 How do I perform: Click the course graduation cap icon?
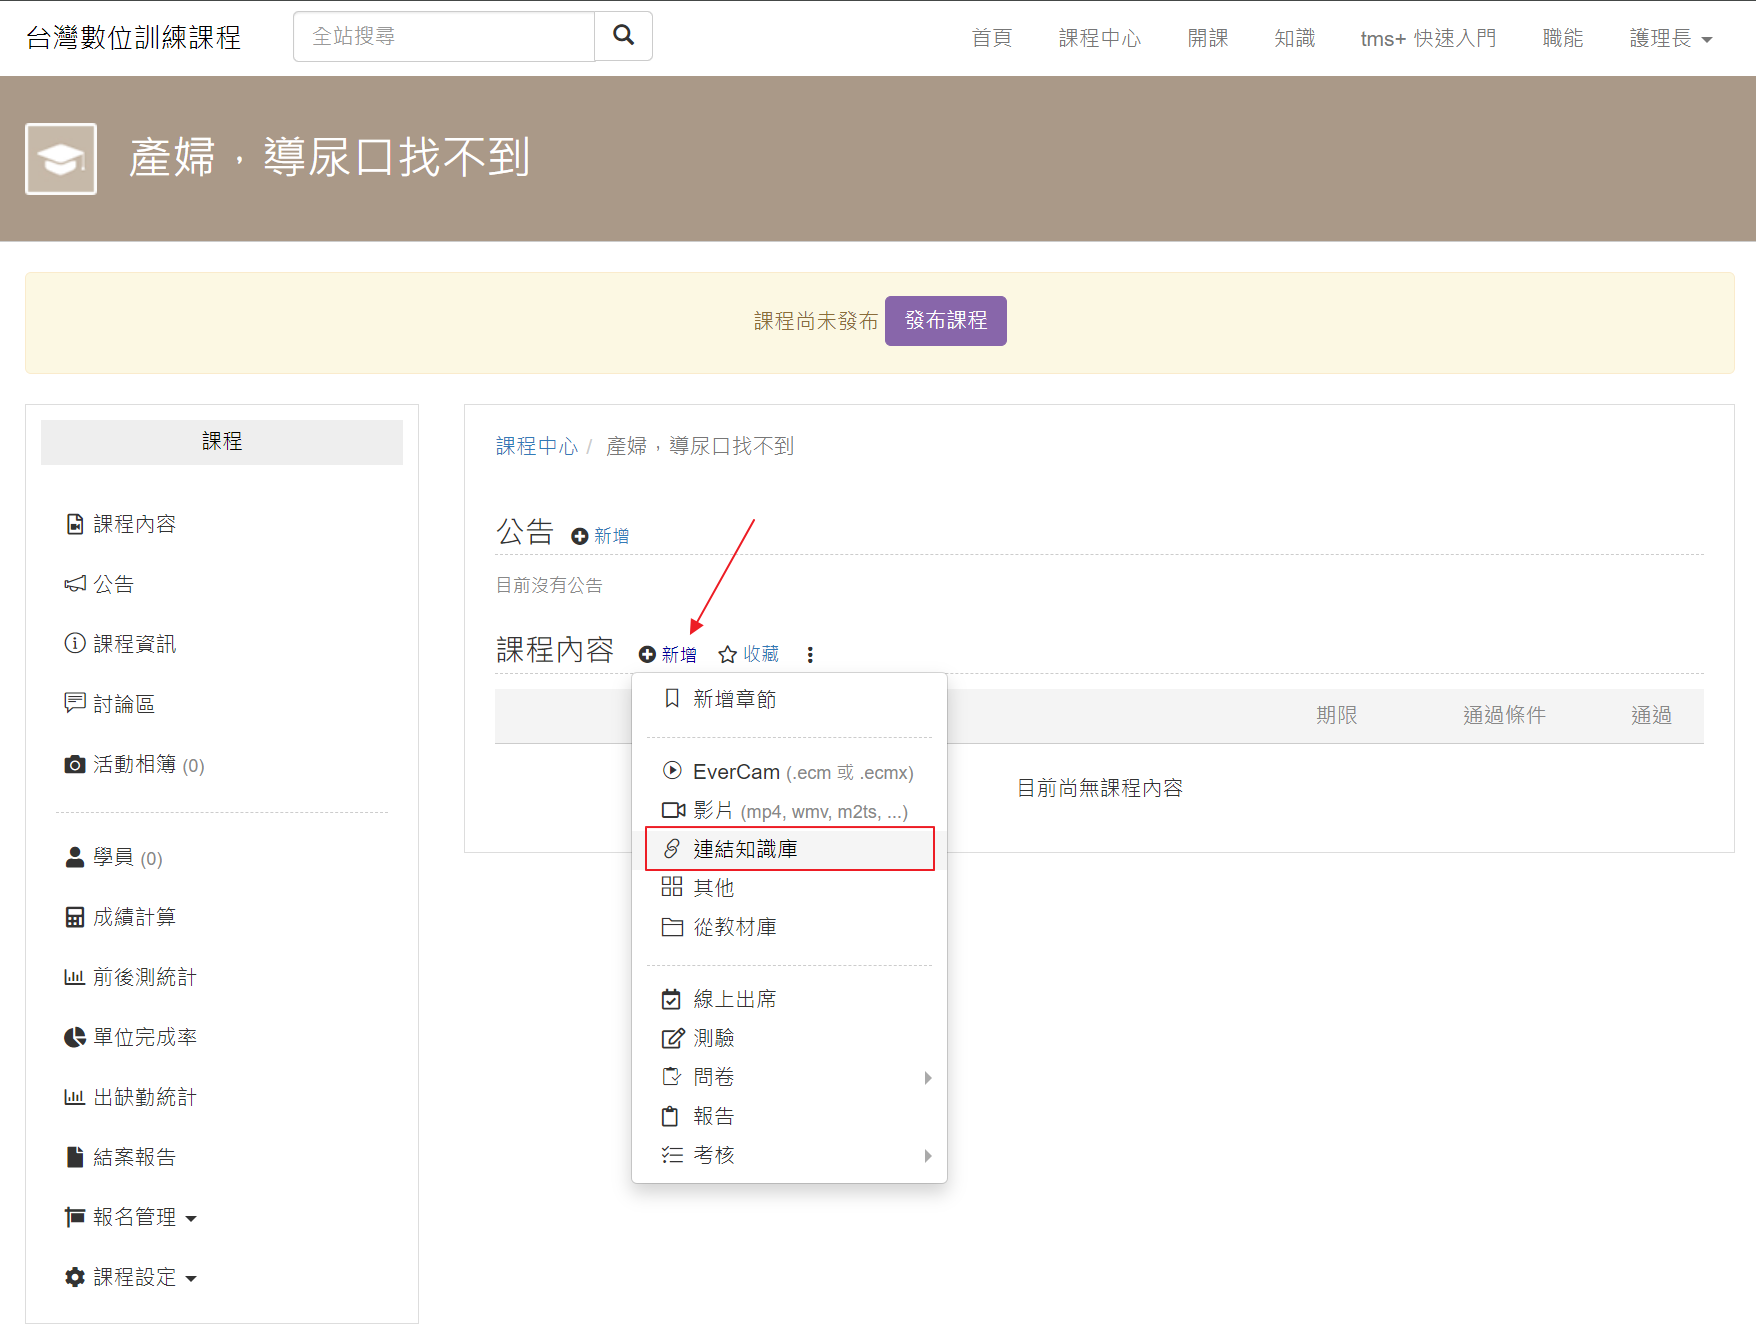coord(61,159)
